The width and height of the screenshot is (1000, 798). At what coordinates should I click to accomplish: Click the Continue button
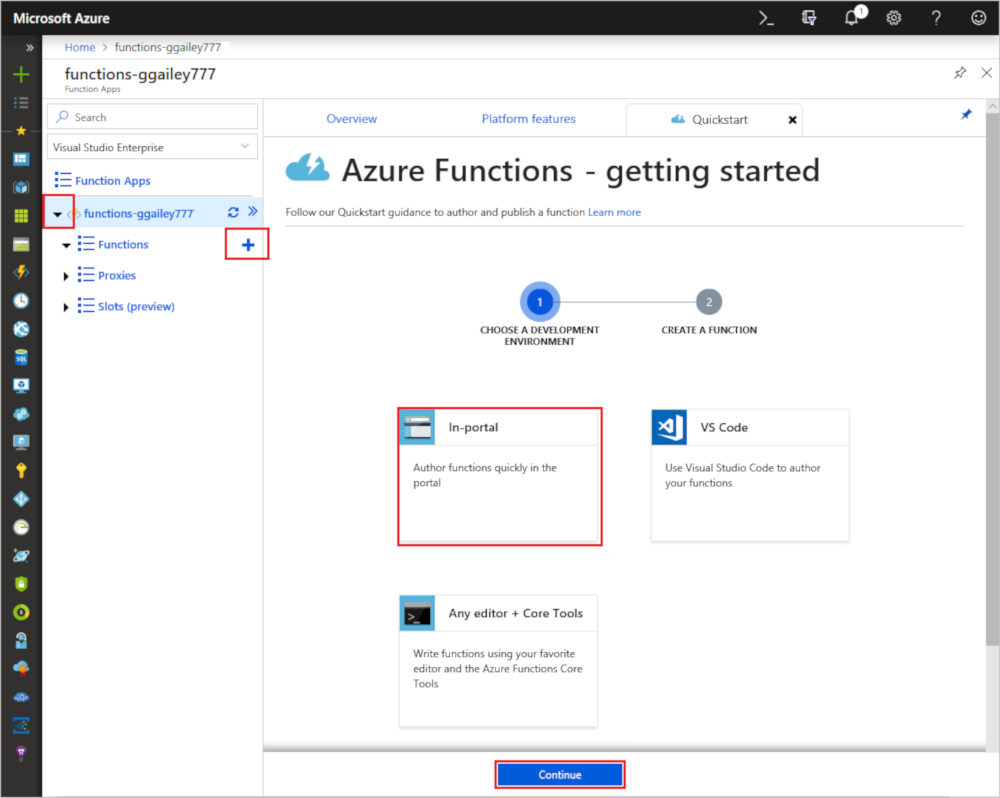[x=560, y=775]
